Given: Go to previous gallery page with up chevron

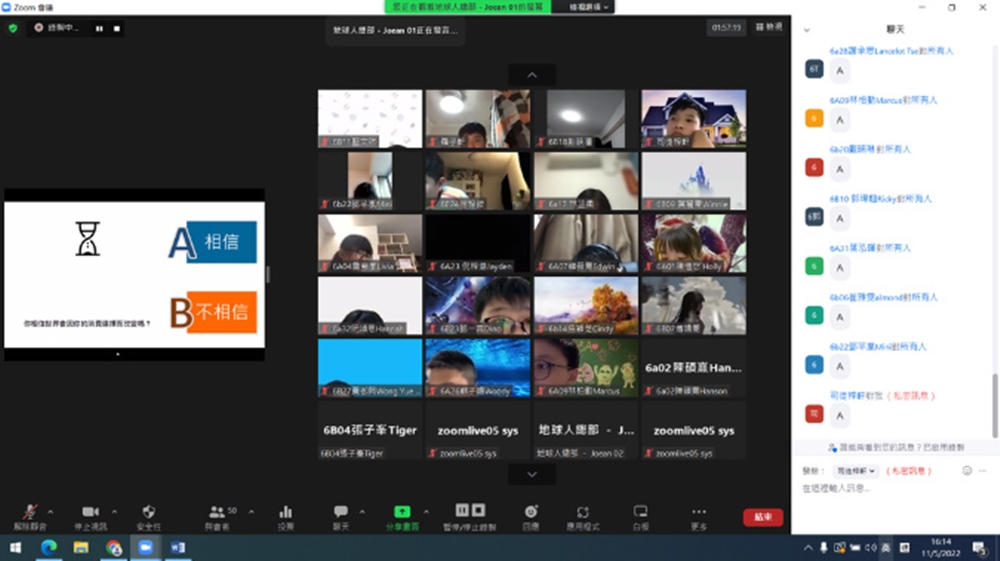Looking at the screenshot, I should pyautogui.click(x=532, y=75).
